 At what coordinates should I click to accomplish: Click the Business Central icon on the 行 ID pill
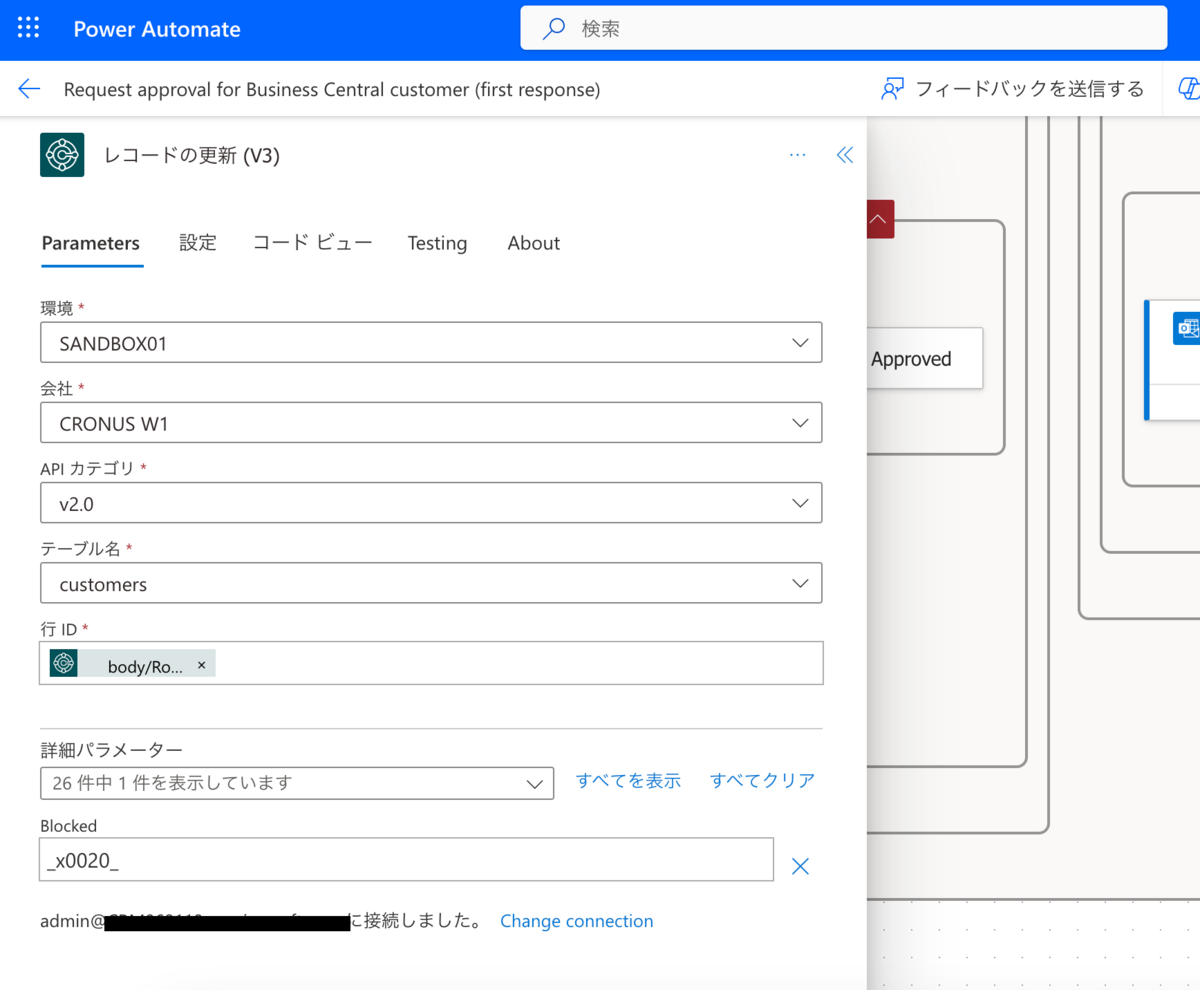[63, 663]
